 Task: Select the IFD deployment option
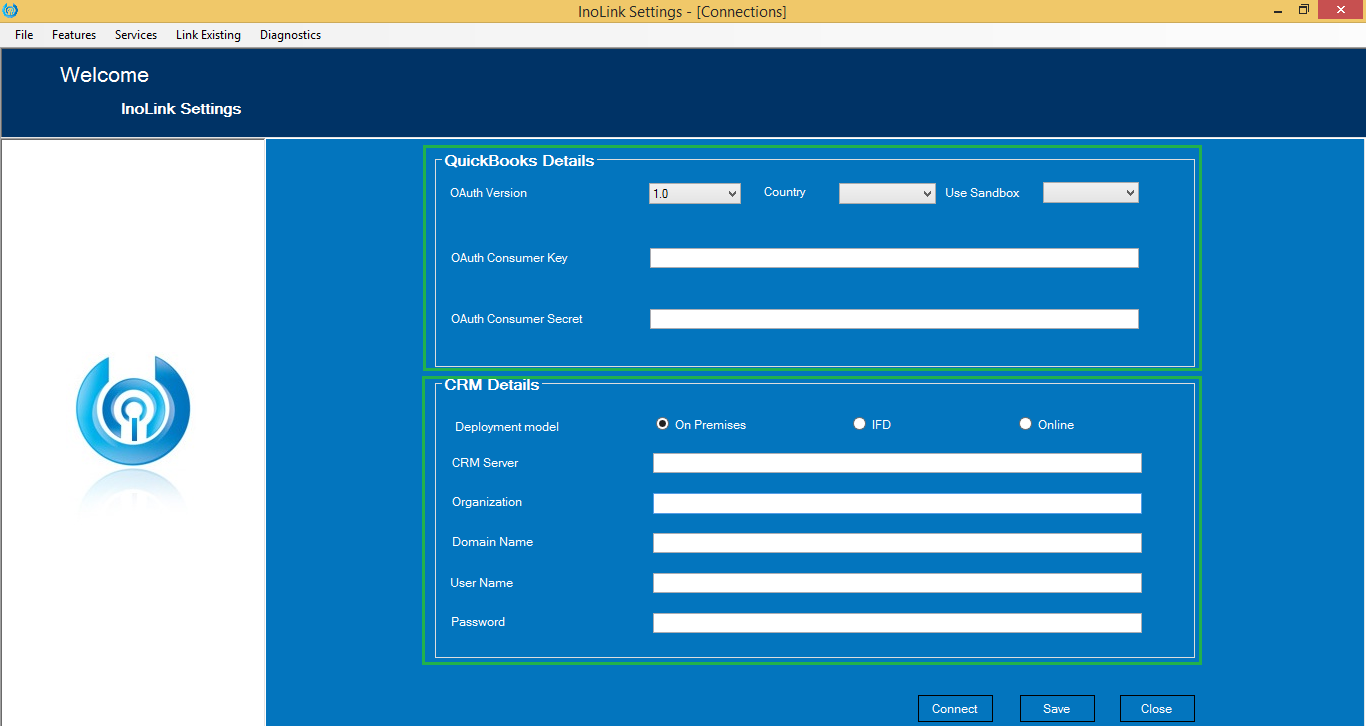pos(872,424)
